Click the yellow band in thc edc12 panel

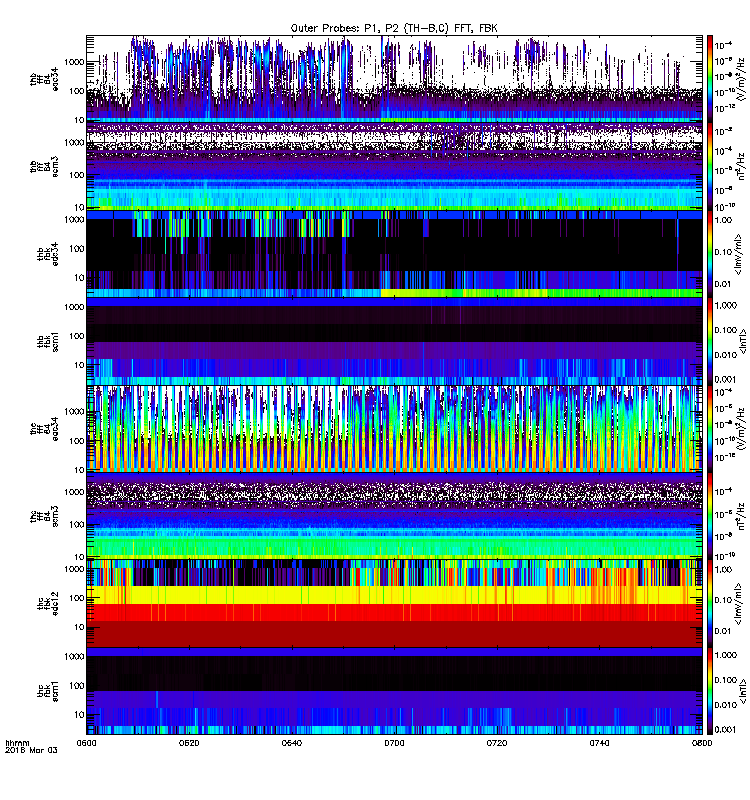click(x=394, y=595)
